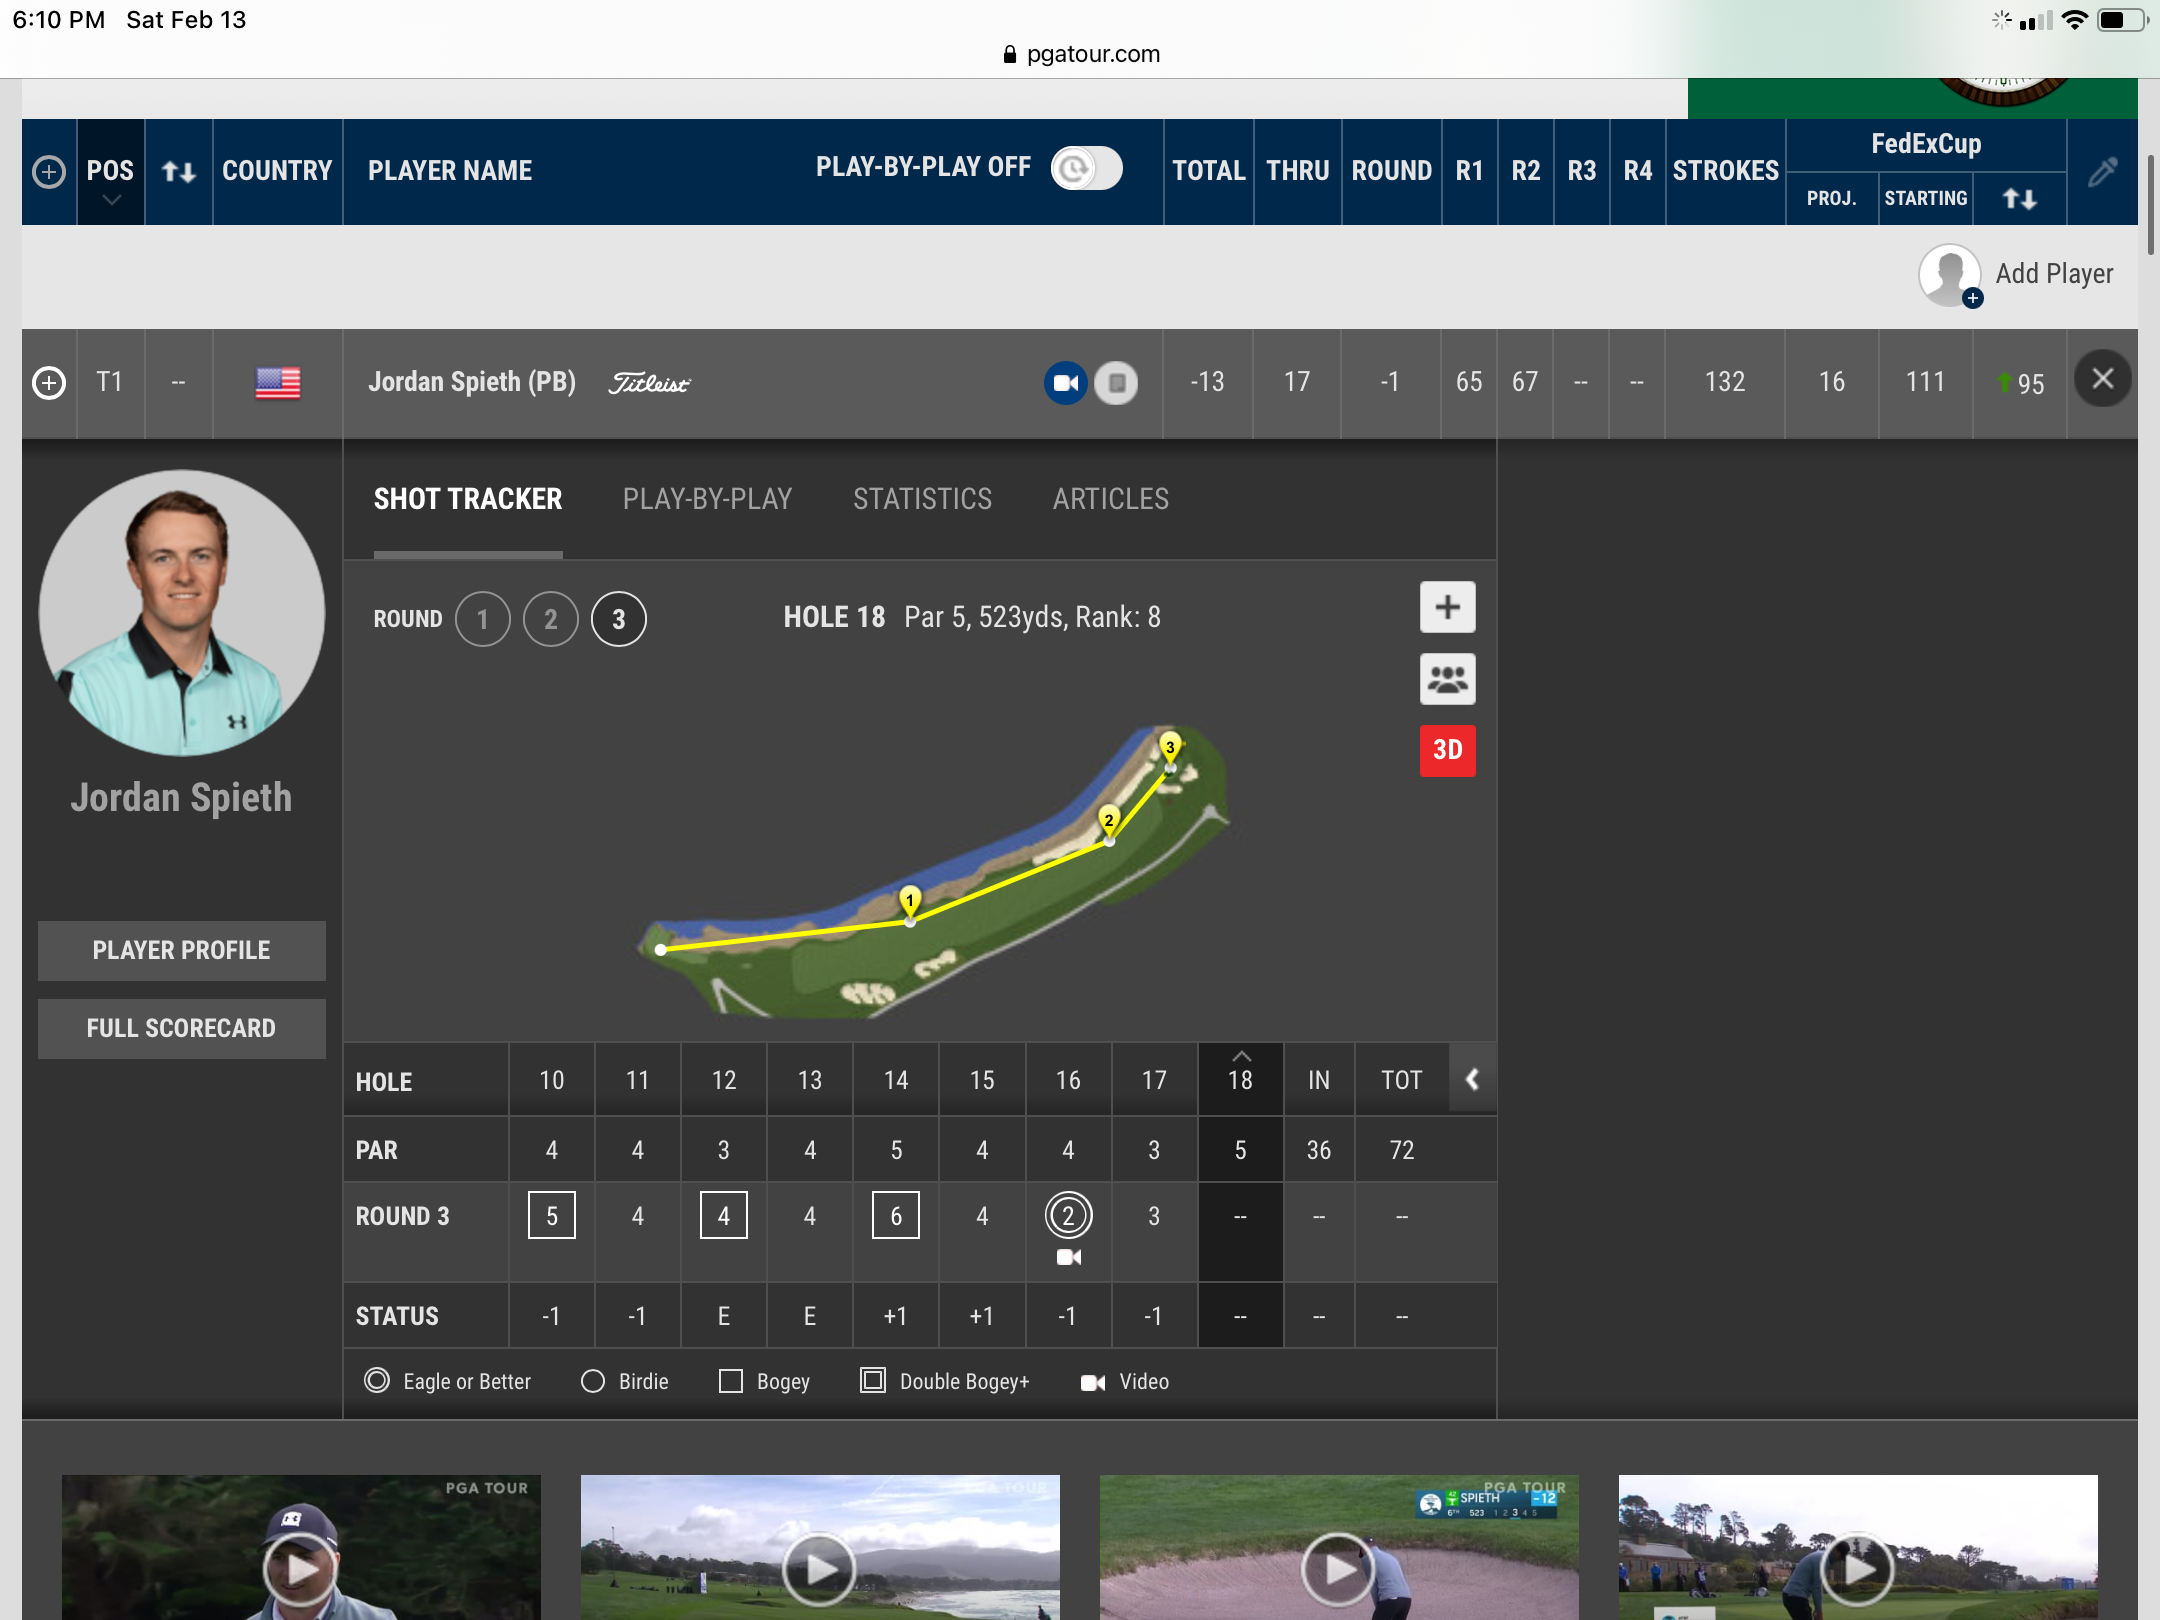Select Round 3 in shot tracker

click(619, 619)
